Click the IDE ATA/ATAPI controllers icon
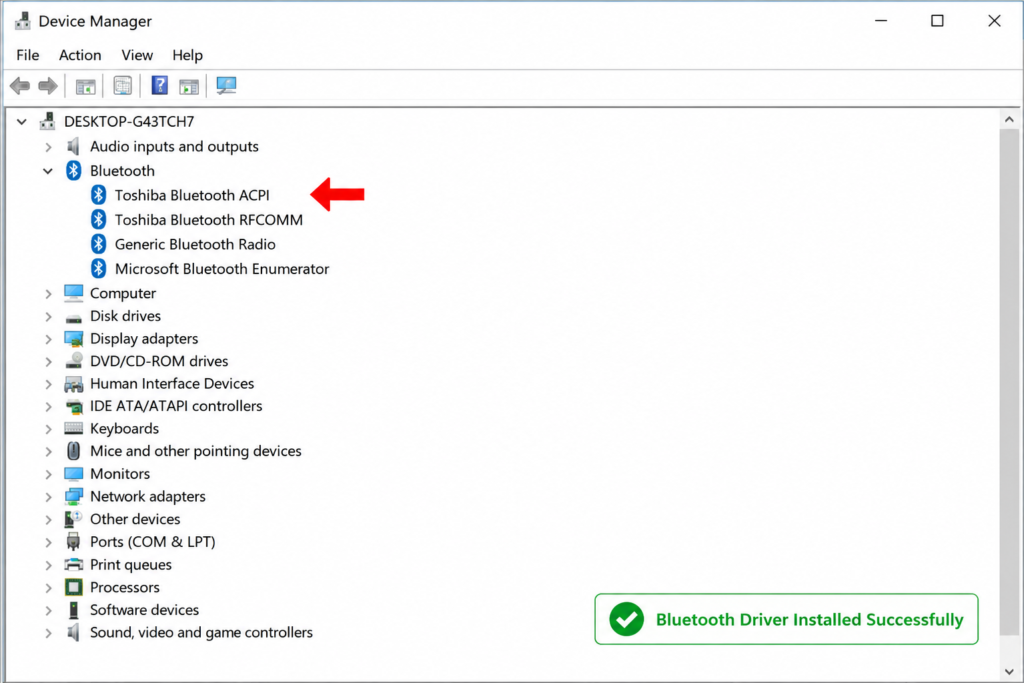The height and width of the screenshot is (683, 1024). 74,407
